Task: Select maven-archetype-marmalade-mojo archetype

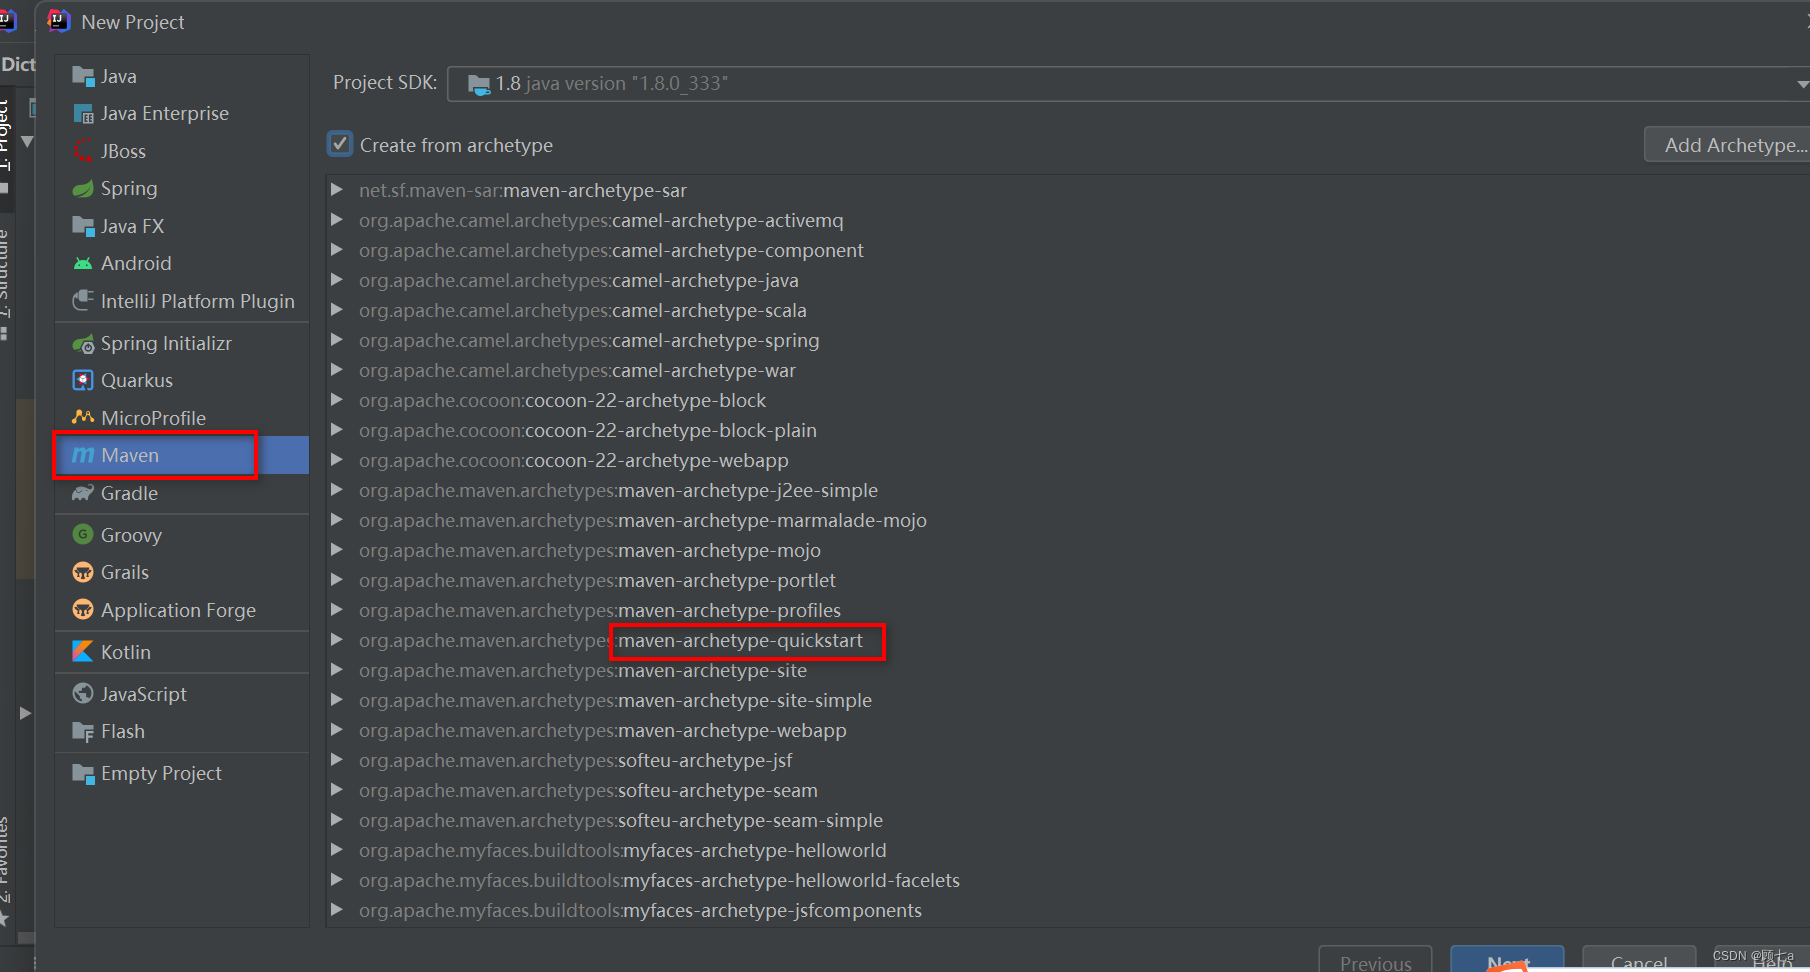Action: point(772,520)
